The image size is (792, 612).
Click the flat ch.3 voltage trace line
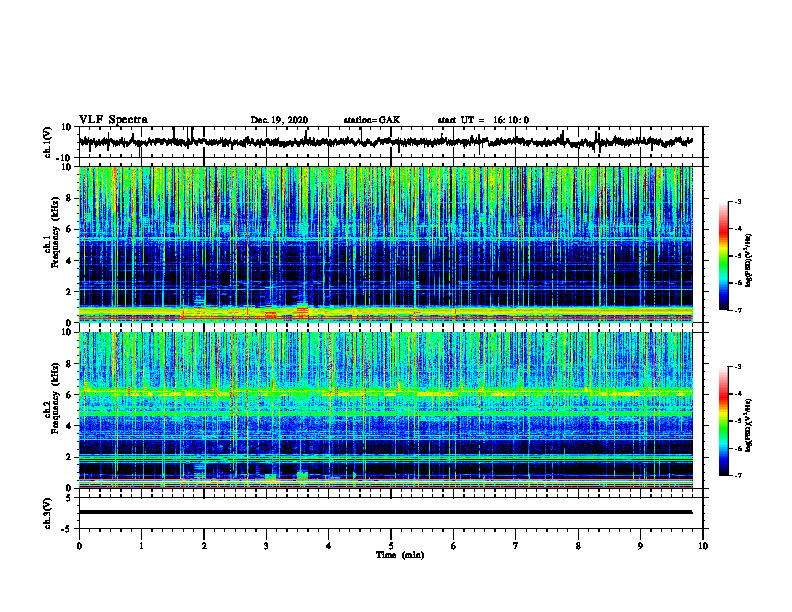385,512
